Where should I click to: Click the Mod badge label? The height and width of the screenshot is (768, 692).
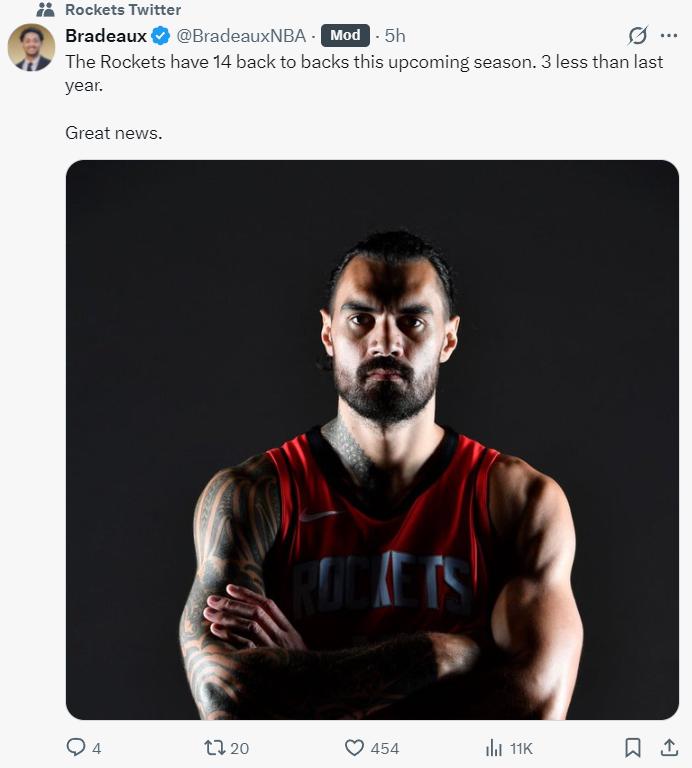(x=345, y=36)
